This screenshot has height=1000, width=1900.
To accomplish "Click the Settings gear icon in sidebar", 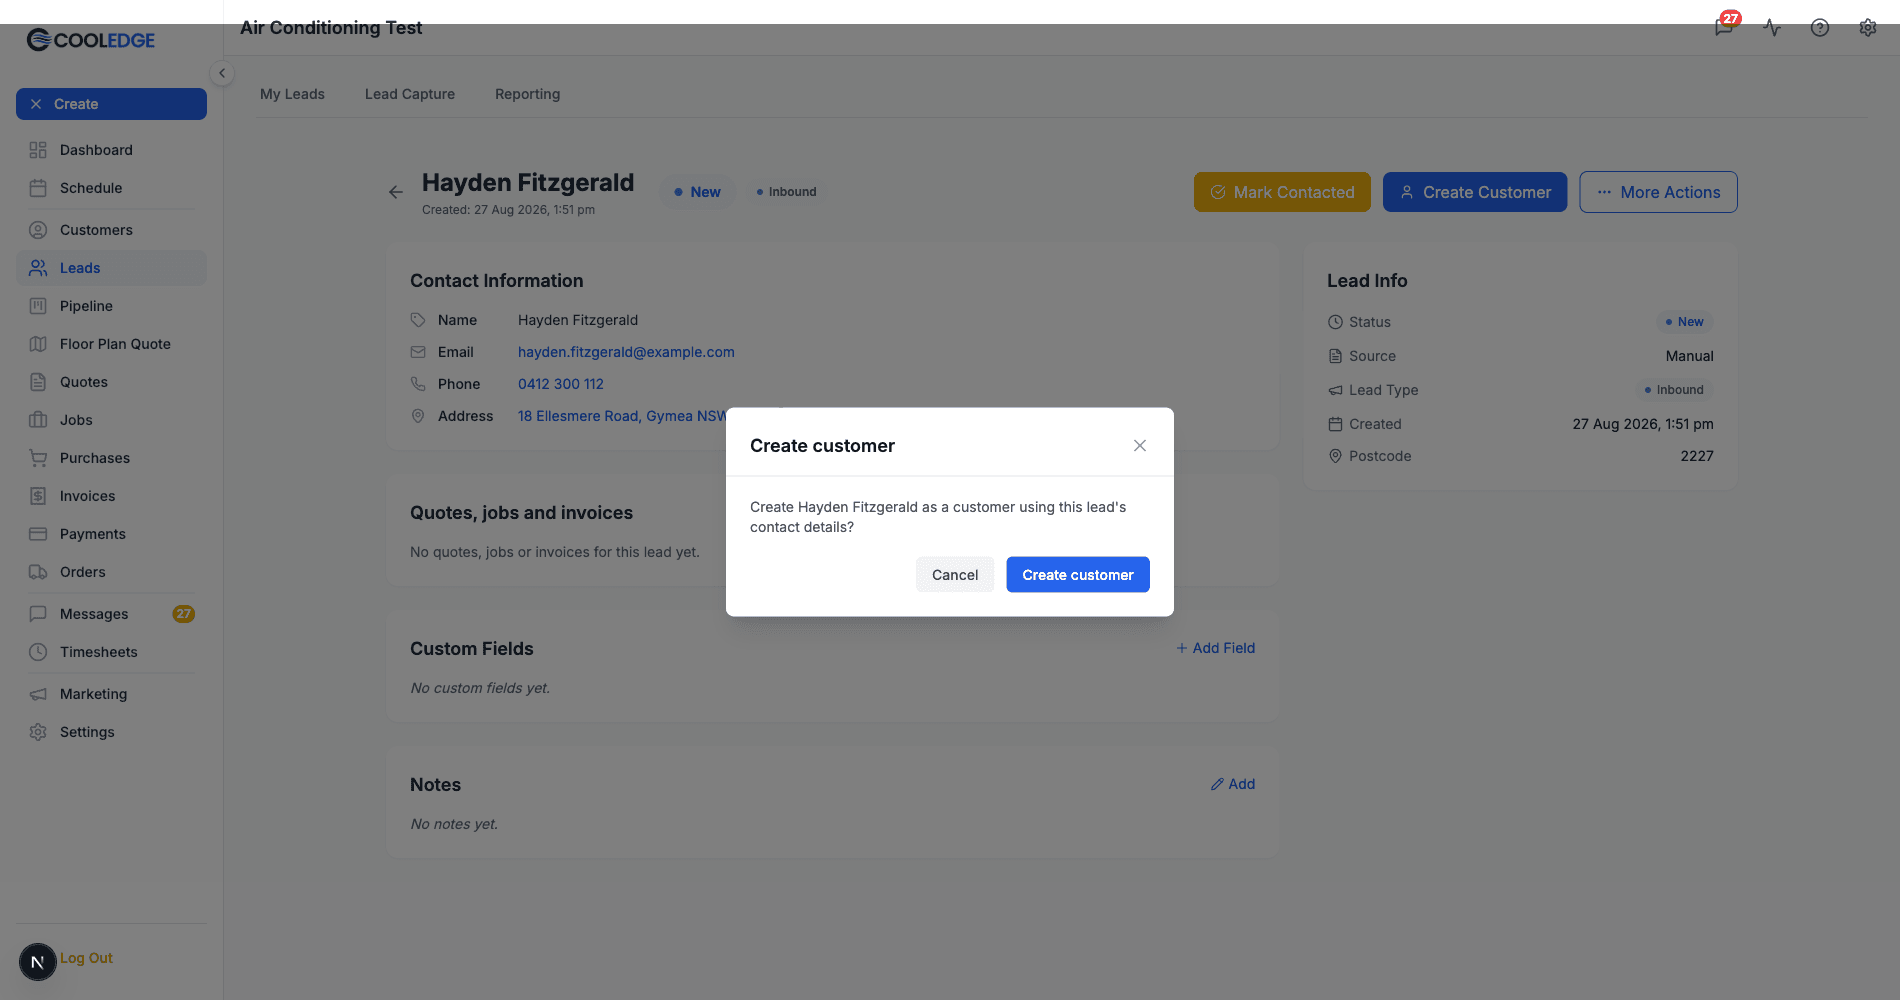I will click(x=38, y=732).
